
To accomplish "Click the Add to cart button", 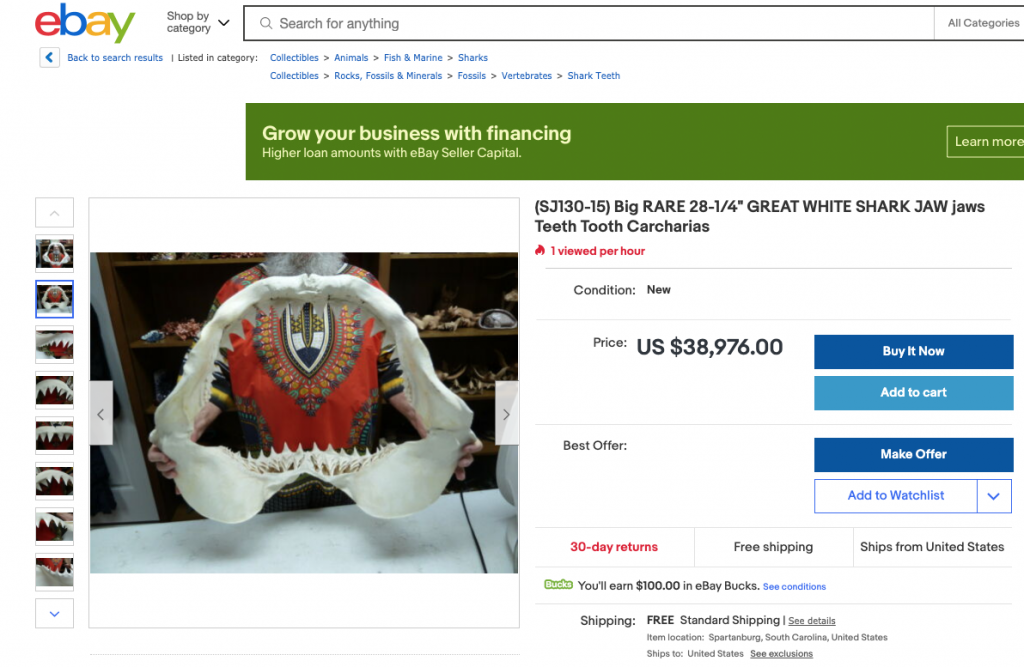I will [x=913, y=393].
